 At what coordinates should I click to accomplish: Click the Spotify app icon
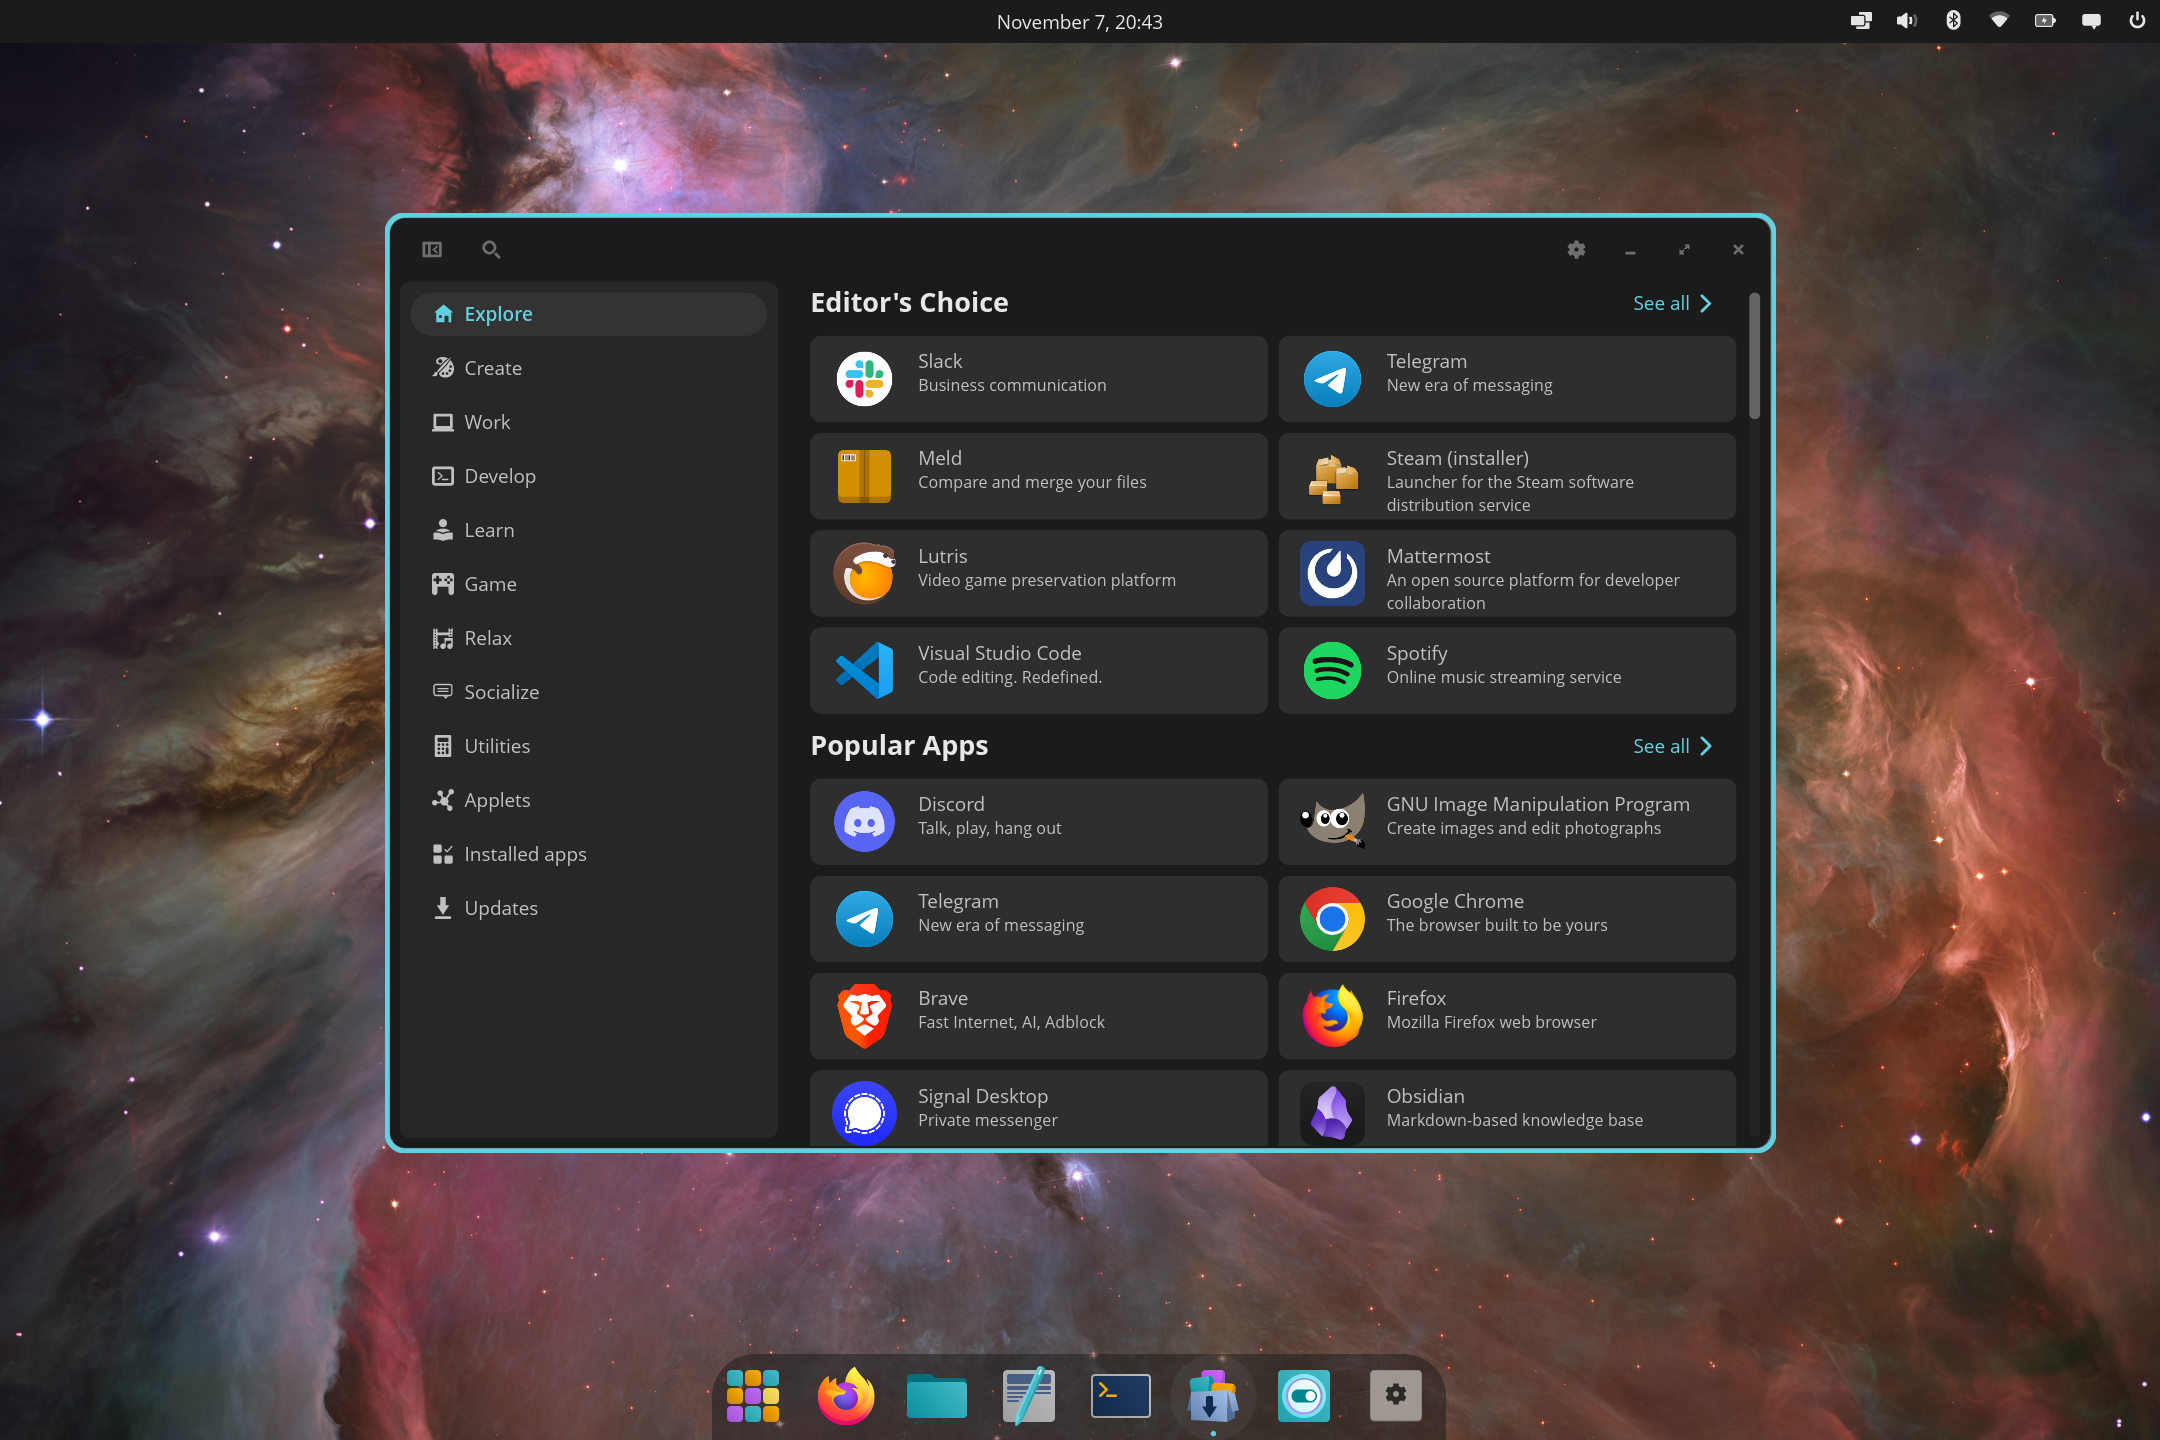coord(1332,670)
